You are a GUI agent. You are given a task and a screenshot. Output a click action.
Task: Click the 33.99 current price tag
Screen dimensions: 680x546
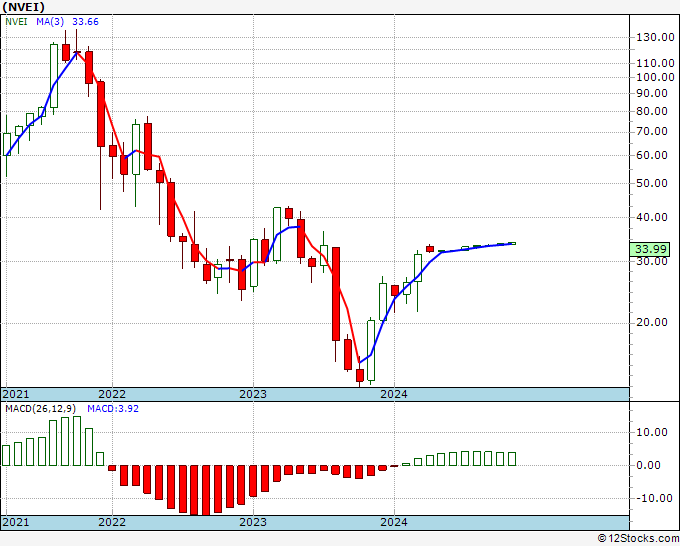point(650,249)
